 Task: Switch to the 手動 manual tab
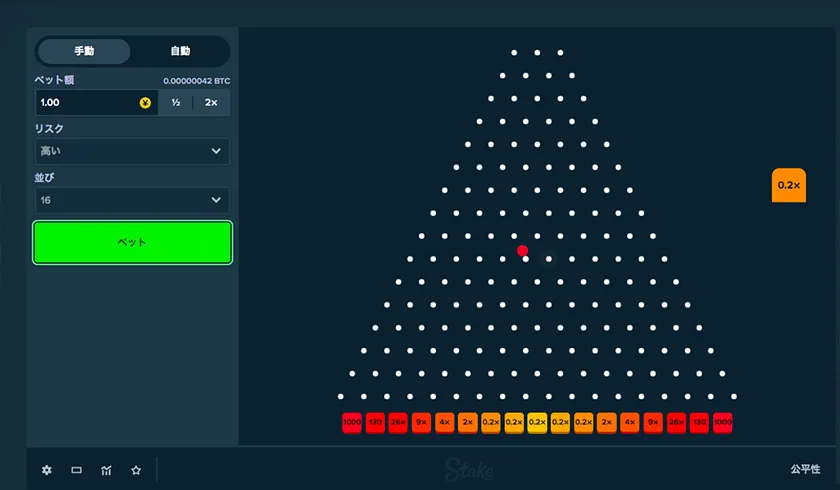[84, 51]
